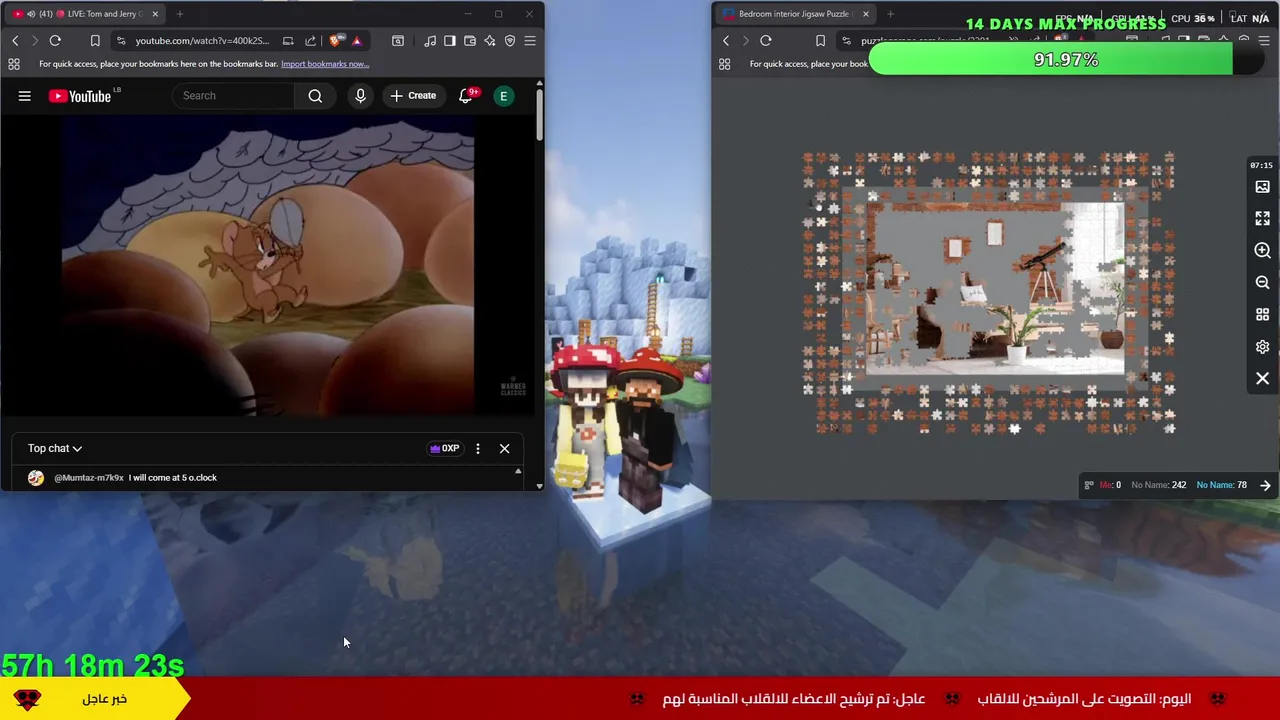The image size is (1280, 720).
Task: Share the YouTube page from address bar
Action: click(x=310, y=41)
